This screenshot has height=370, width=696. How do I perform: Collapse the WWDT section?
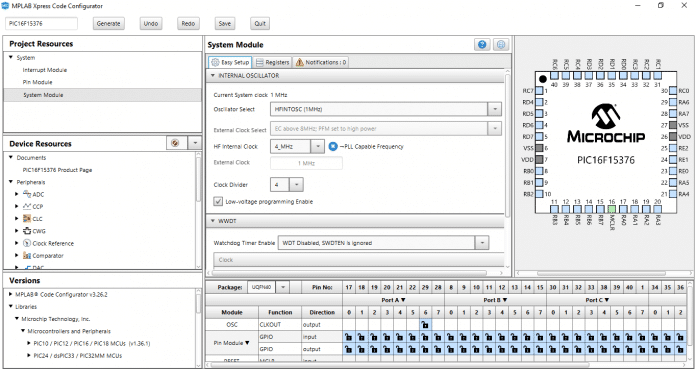pos(213,221)
